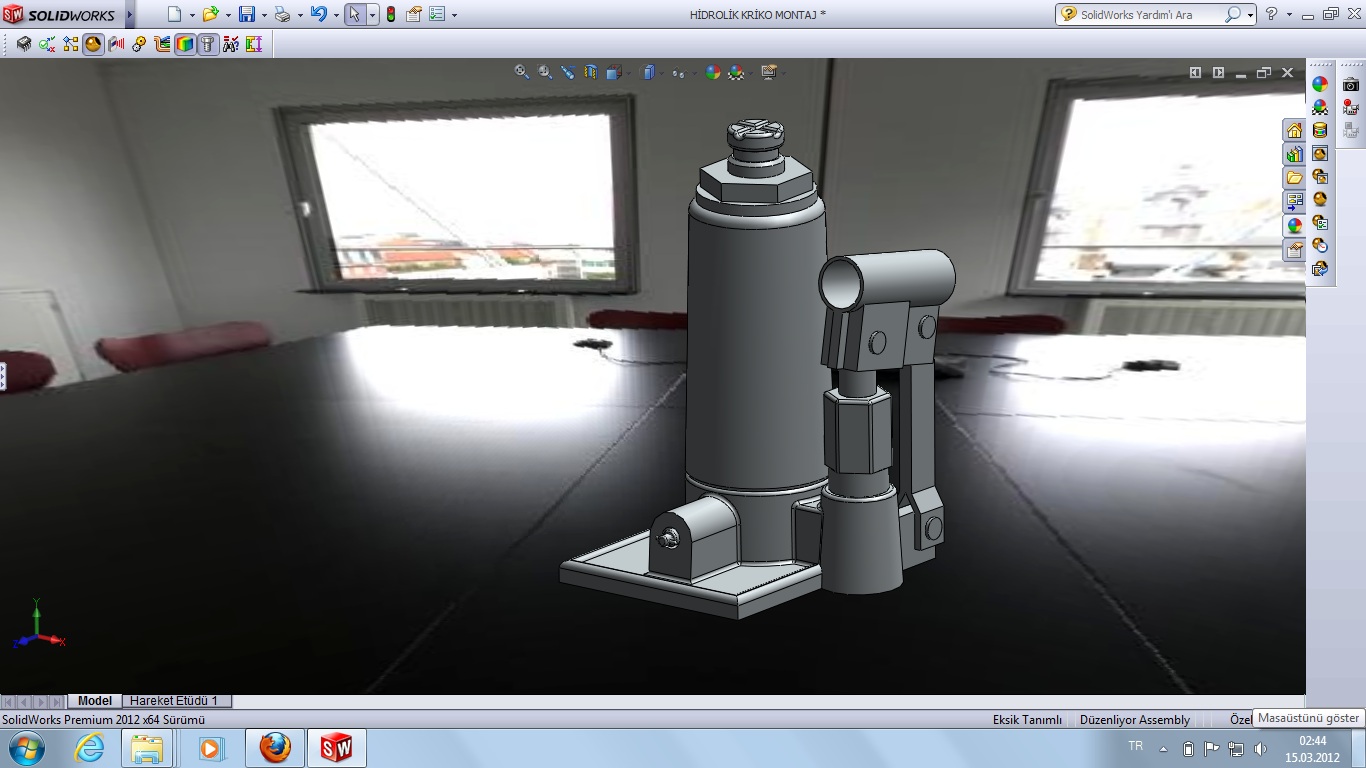Open Appearances, Scenes and Decals tab
The image size is (1366, 768).
(x=1294, y=226)
